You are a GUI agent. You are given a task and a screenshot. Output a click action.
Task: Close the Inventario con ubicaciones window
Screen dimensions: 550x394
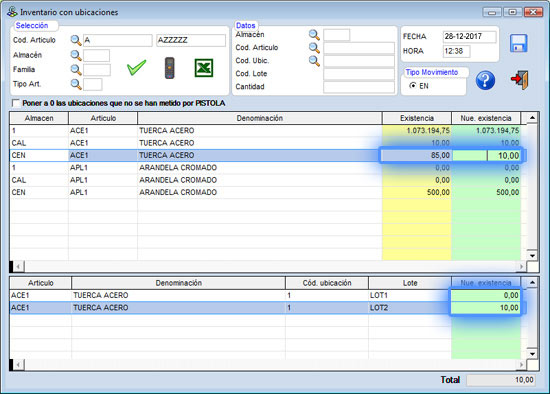(533, 12)
